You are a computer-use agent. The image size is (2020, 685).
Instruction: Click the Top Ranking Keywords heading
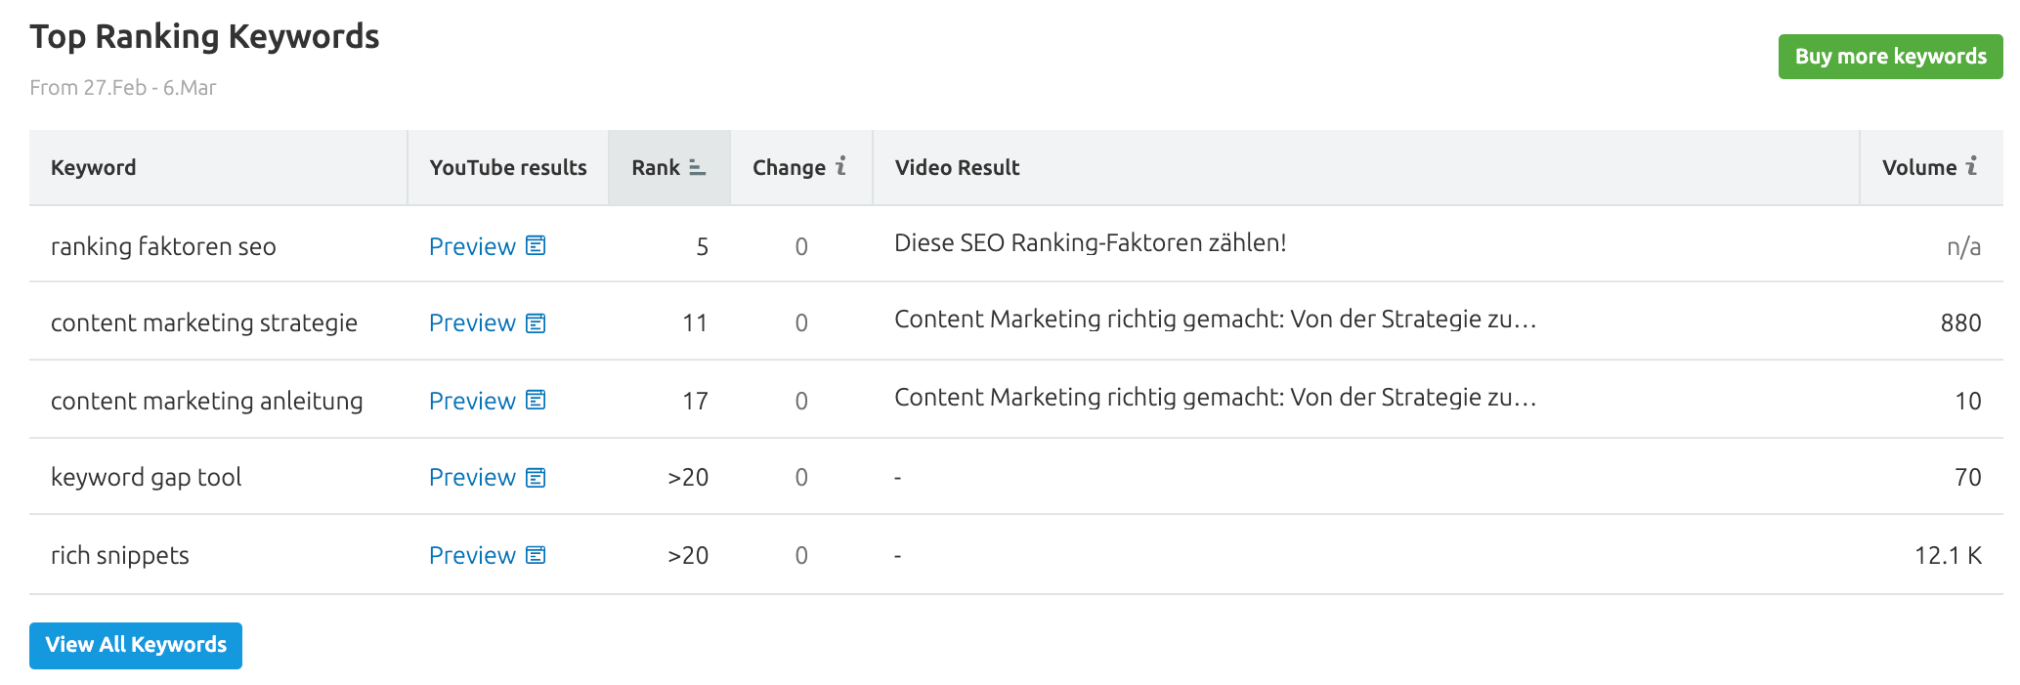point(204,37)
